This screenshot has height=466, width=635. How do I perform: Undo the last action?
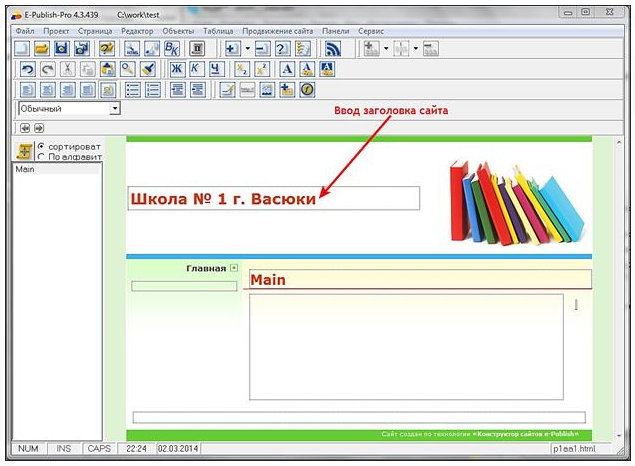pyautogui.click(x=28, y=69)
